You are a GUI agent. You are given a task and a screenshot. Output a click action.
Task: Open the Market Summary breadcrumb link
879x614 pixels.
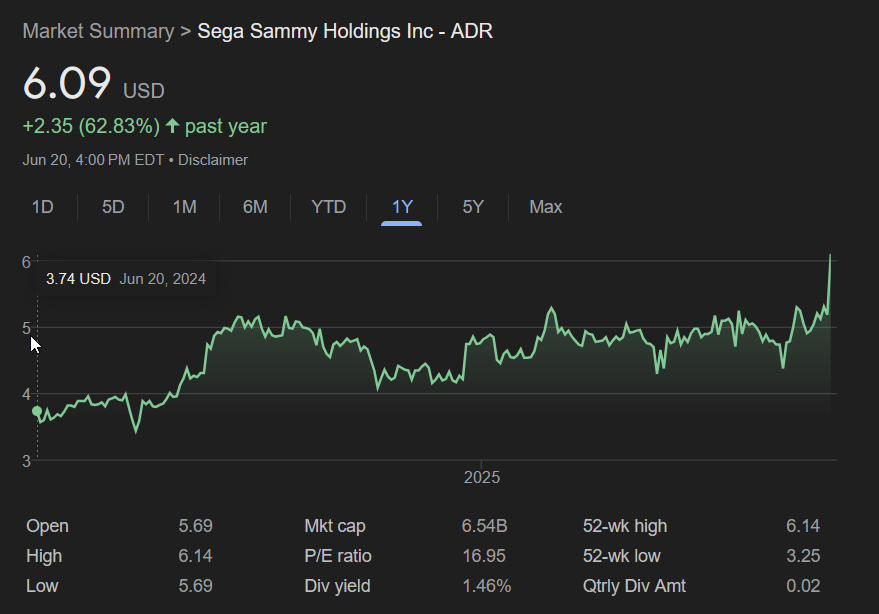98,31
